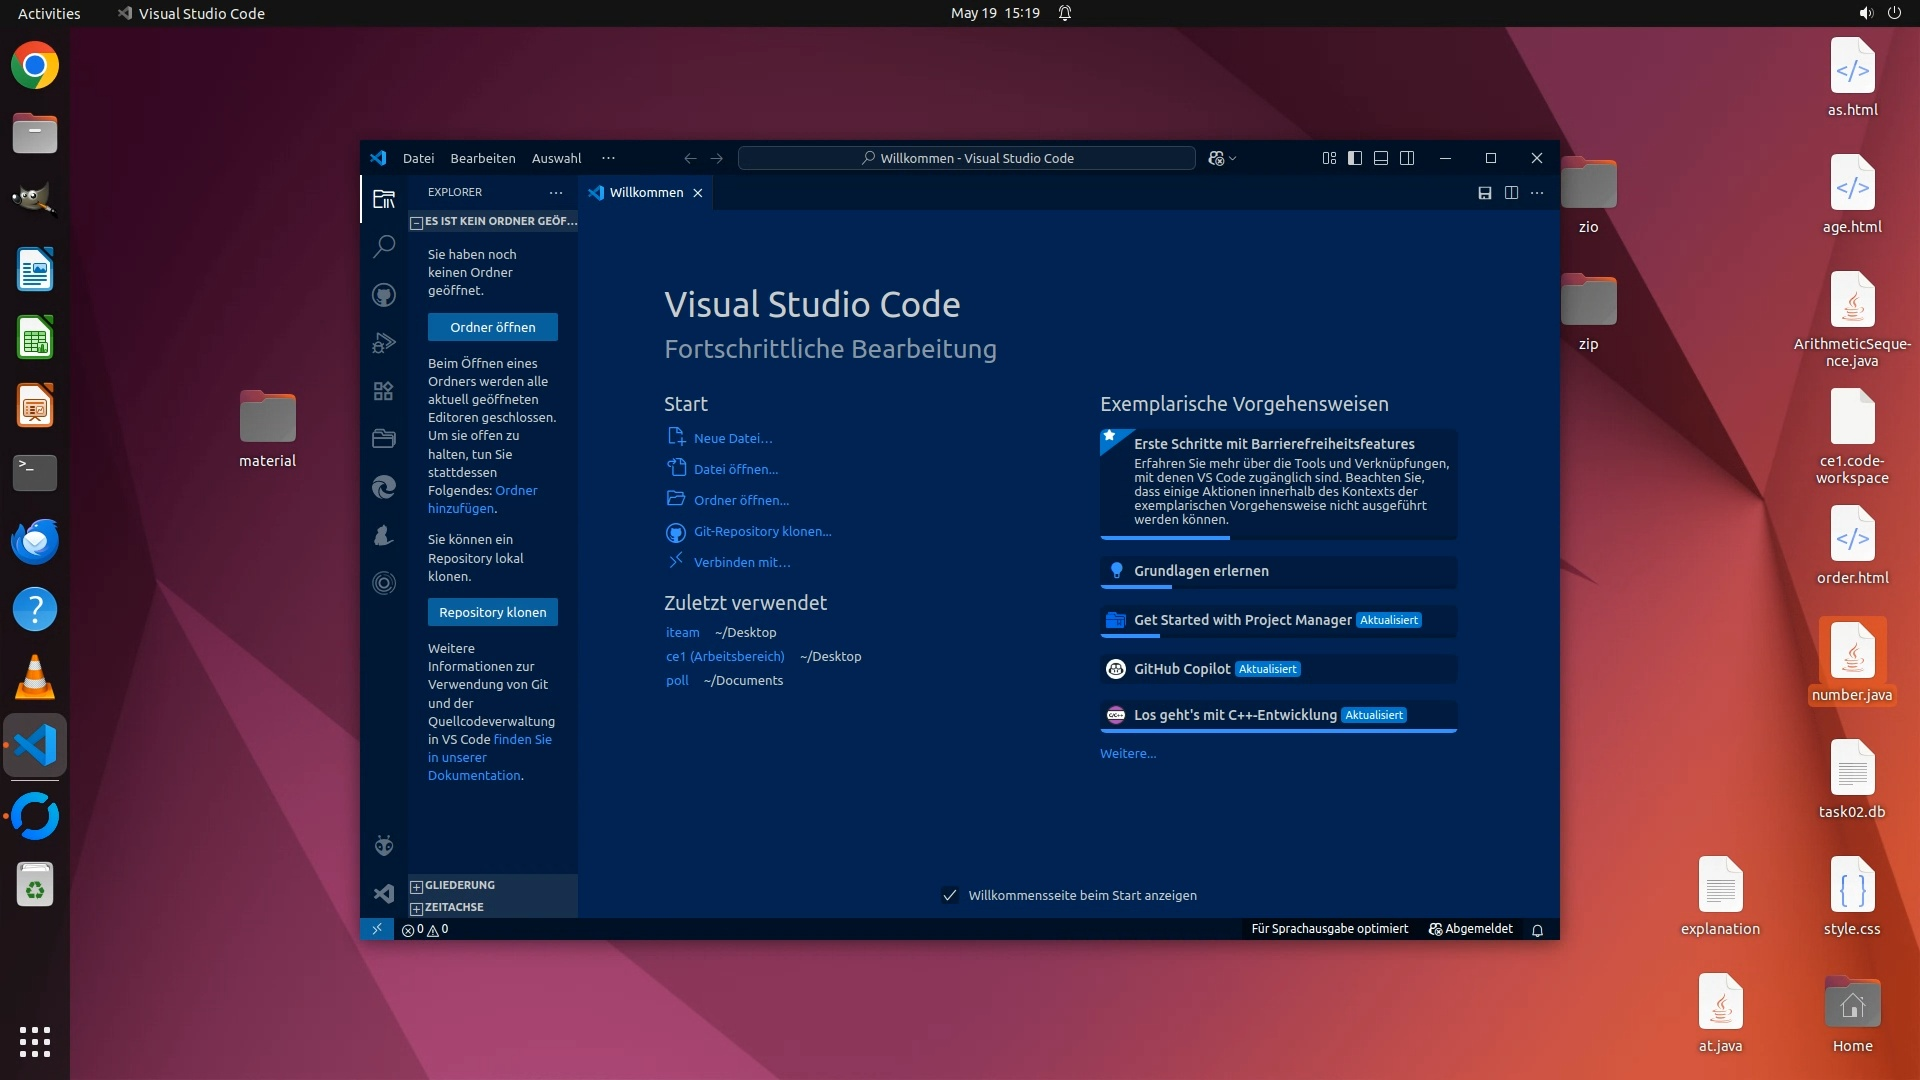Click the remote window indicator in the status bar
Viewport: 1920px width, 1080px height.
click(x=377, y=929)
